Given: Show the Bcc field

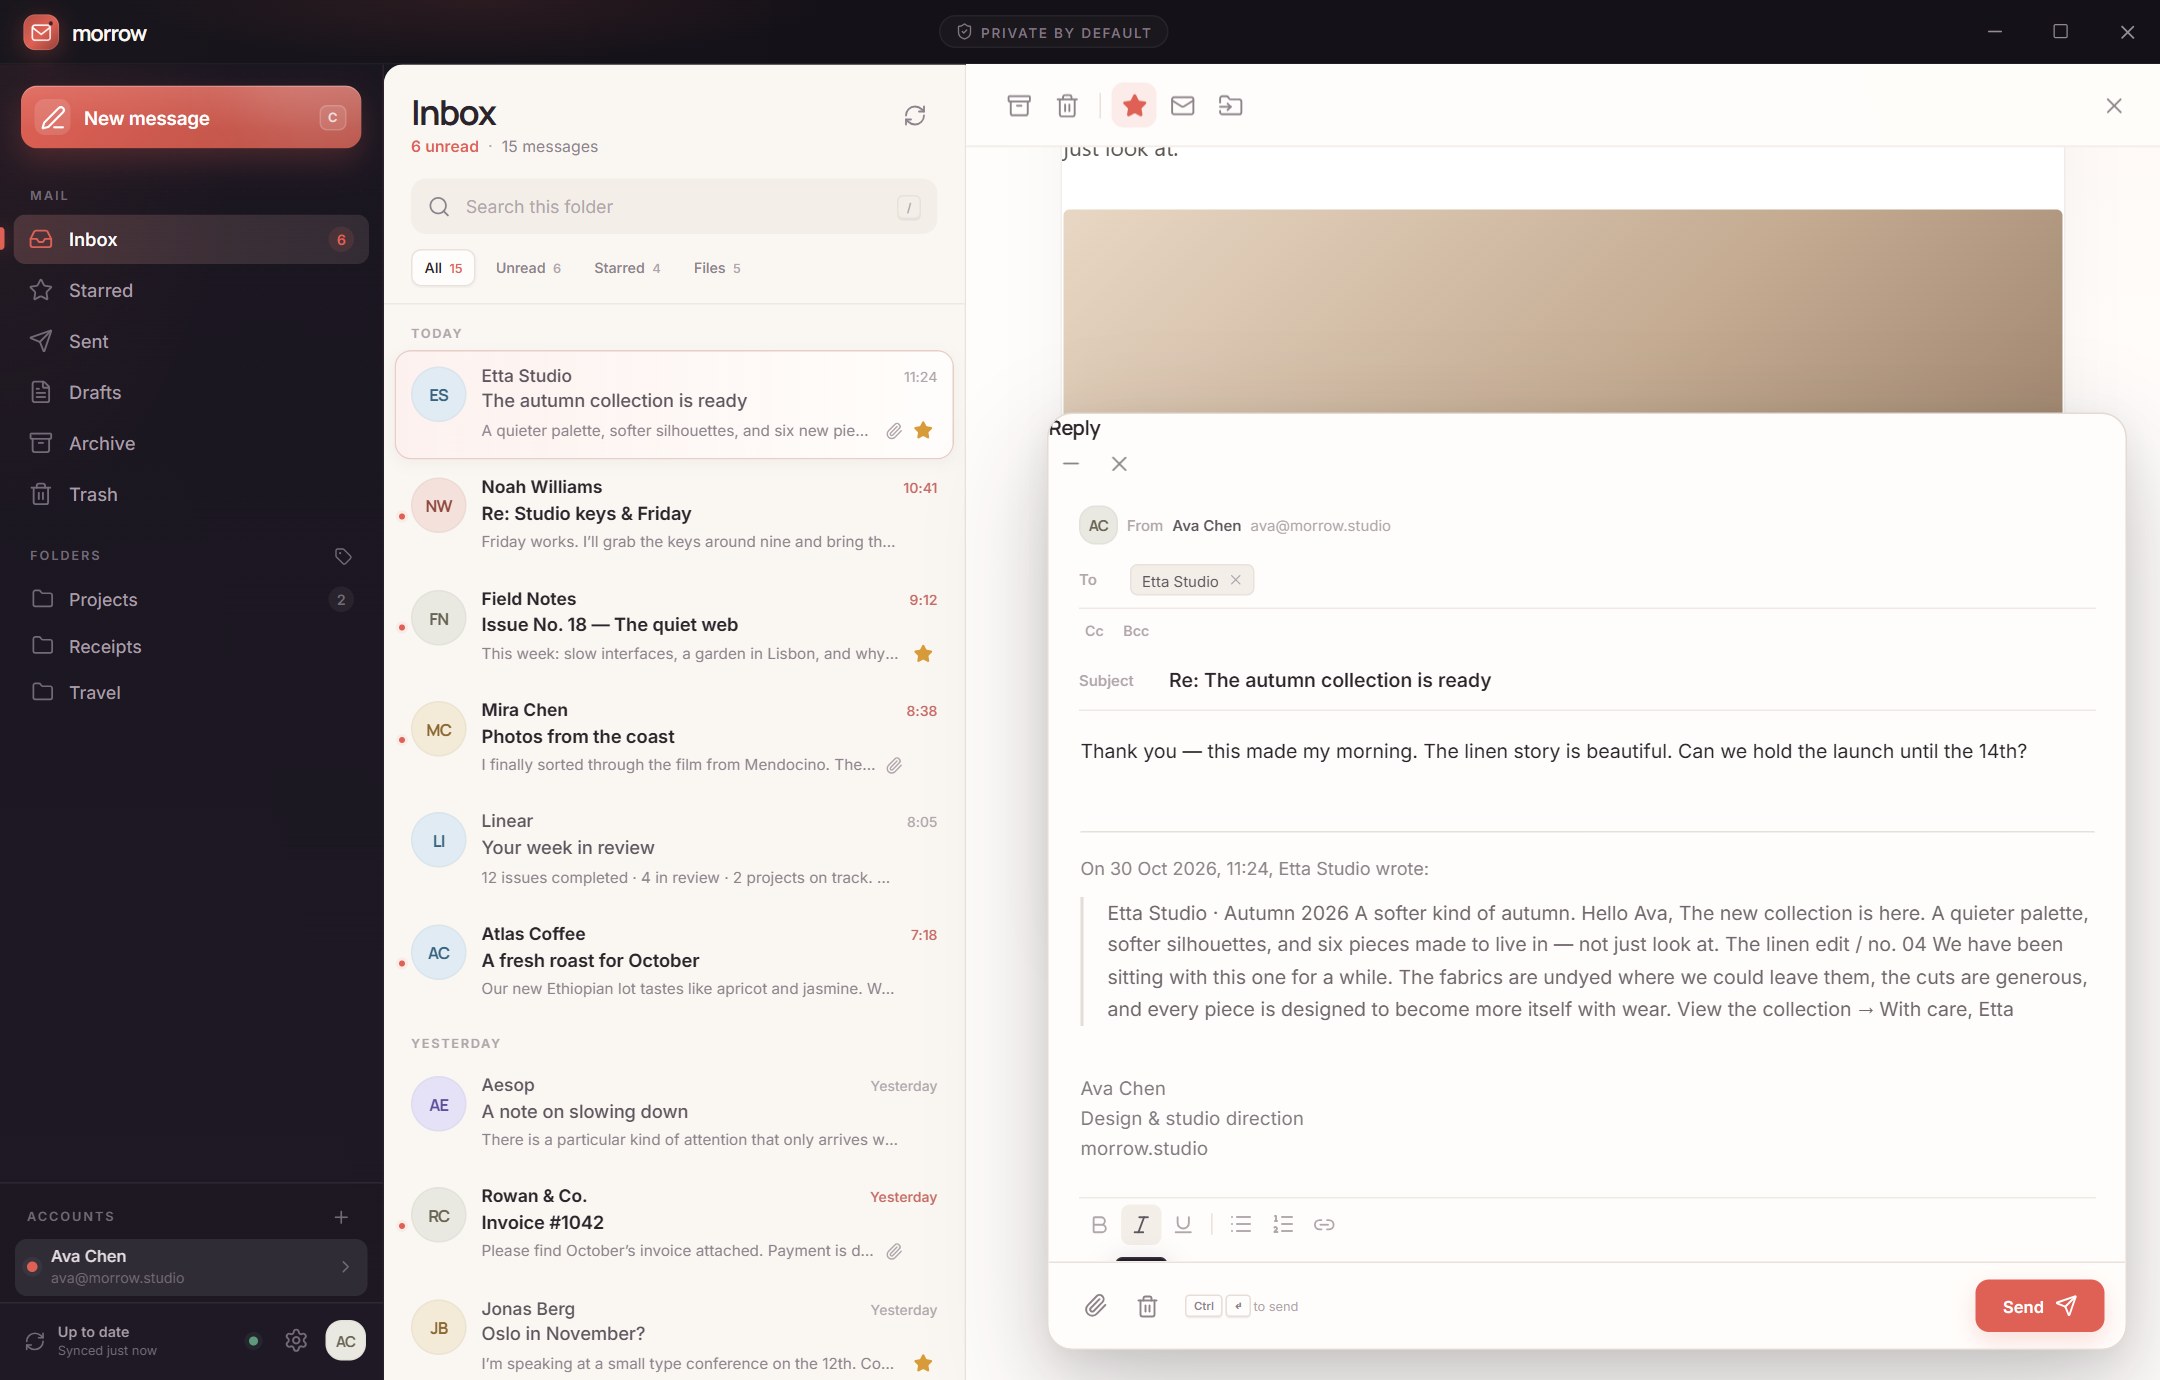Looking at the screenshot, I should coord(1135,631).
